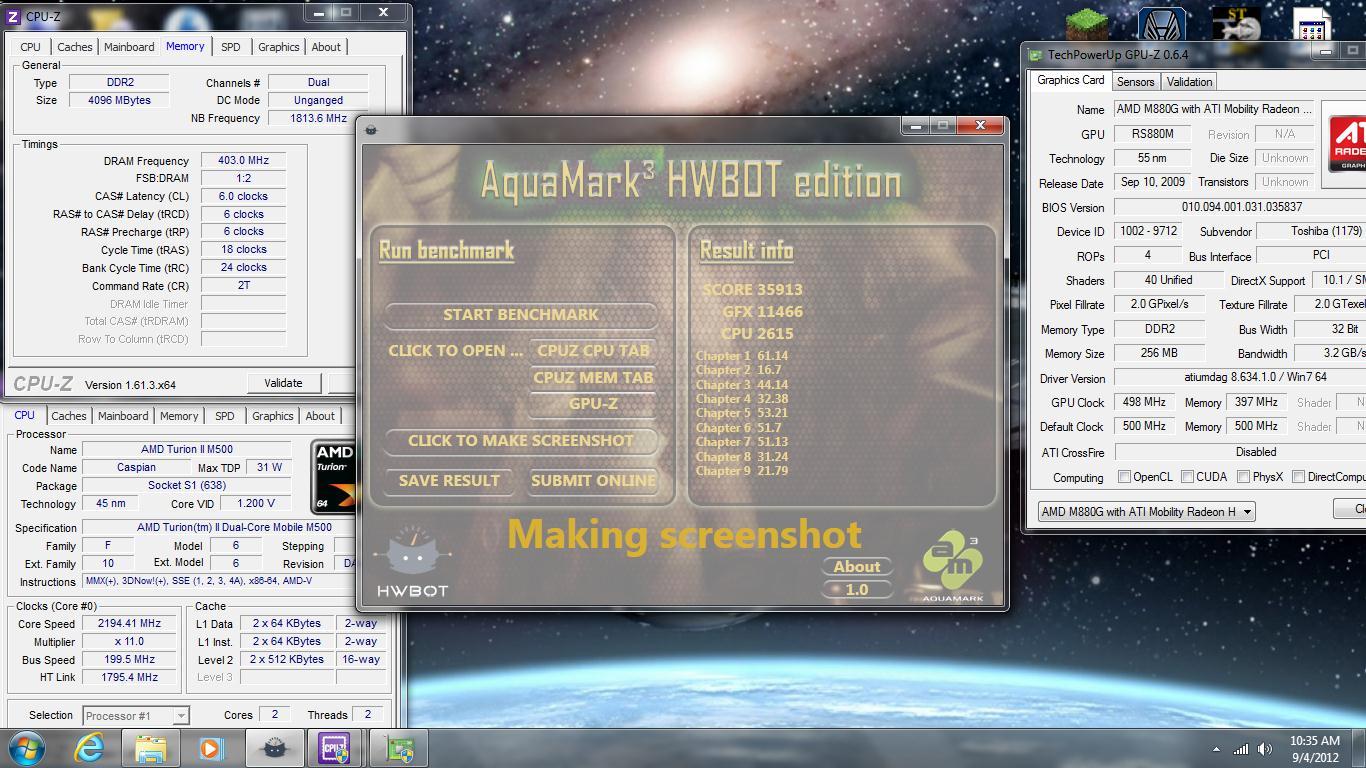Switch to the Sensors tab in GPU-Z

click(x=1135, y=82)
